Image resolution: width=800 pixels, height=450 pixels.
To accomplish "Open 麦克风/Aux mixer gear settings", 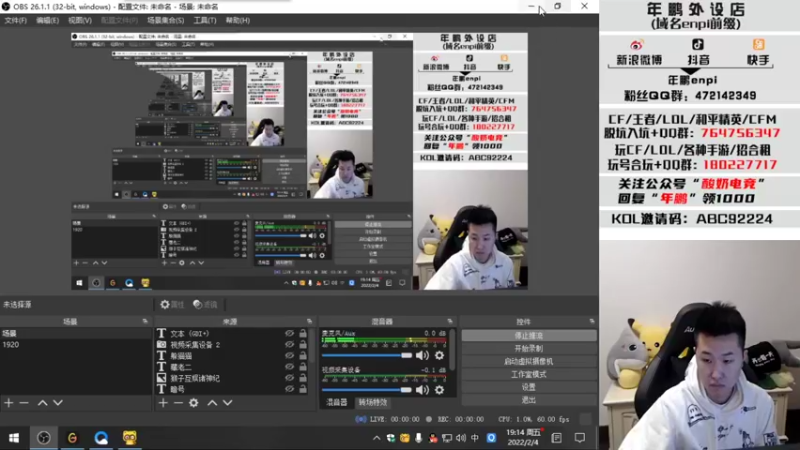I will click(439, 355).
